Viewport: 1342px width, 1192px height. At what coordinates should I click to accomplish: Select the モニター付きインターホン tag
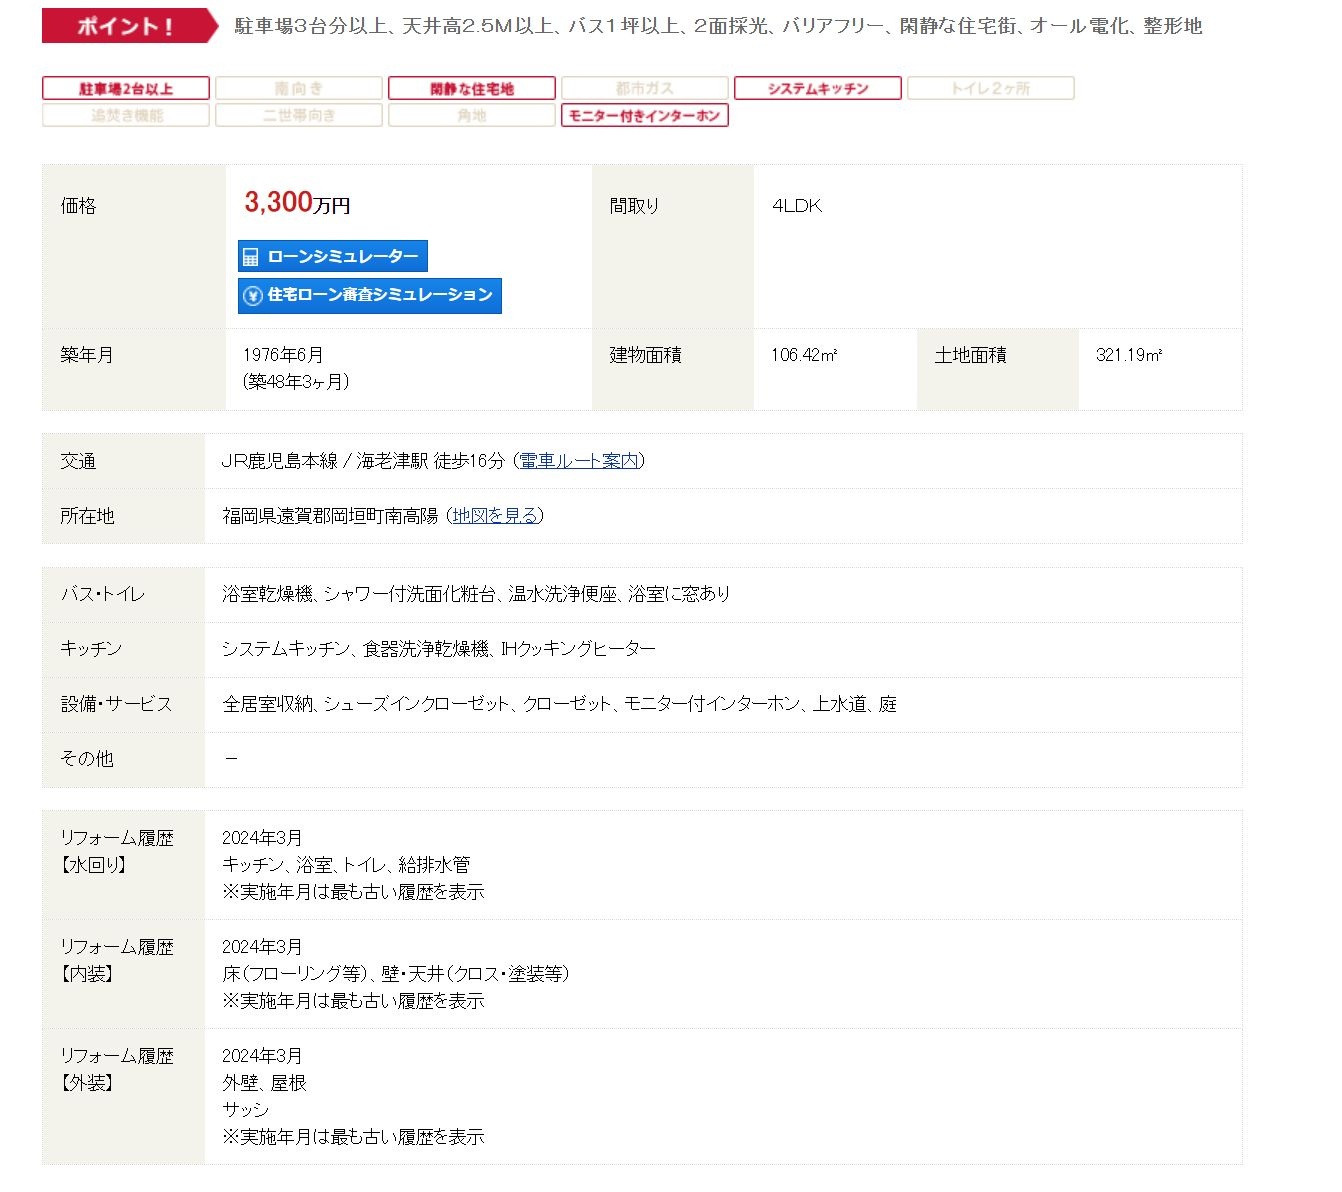pos(645,116)
